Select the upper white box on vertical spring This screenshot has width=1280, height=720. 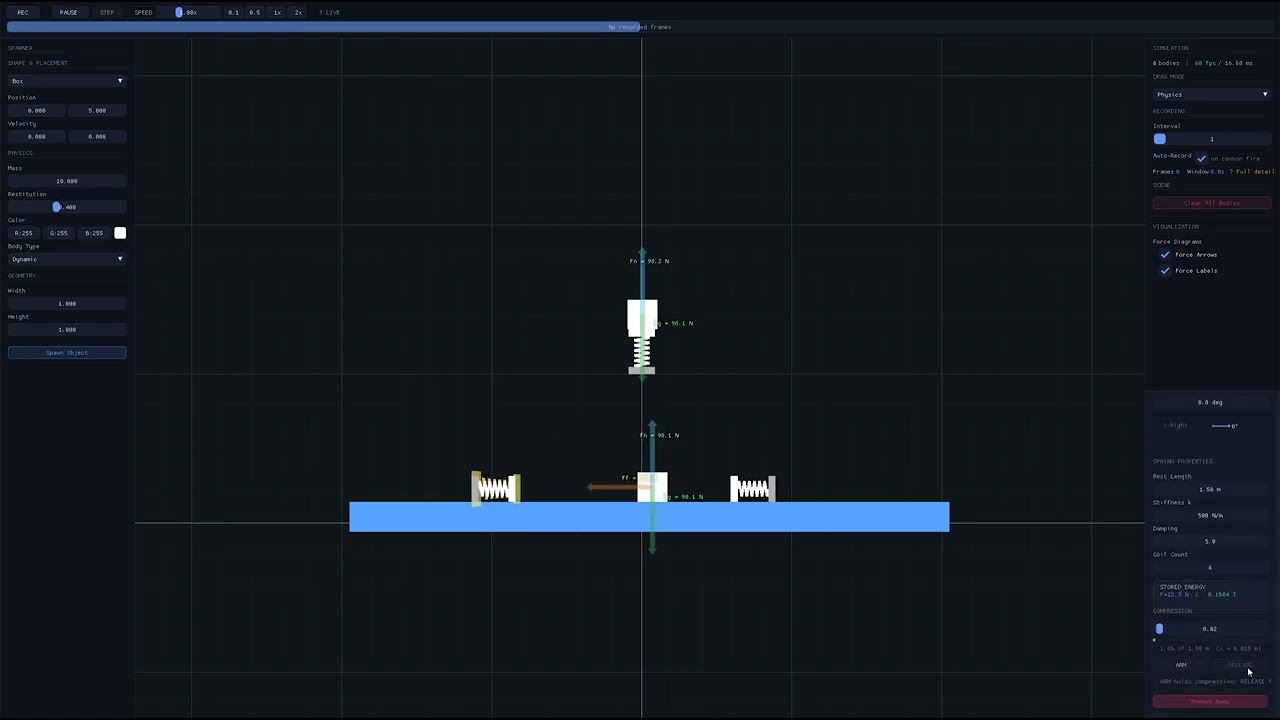(x=642, y=317)
